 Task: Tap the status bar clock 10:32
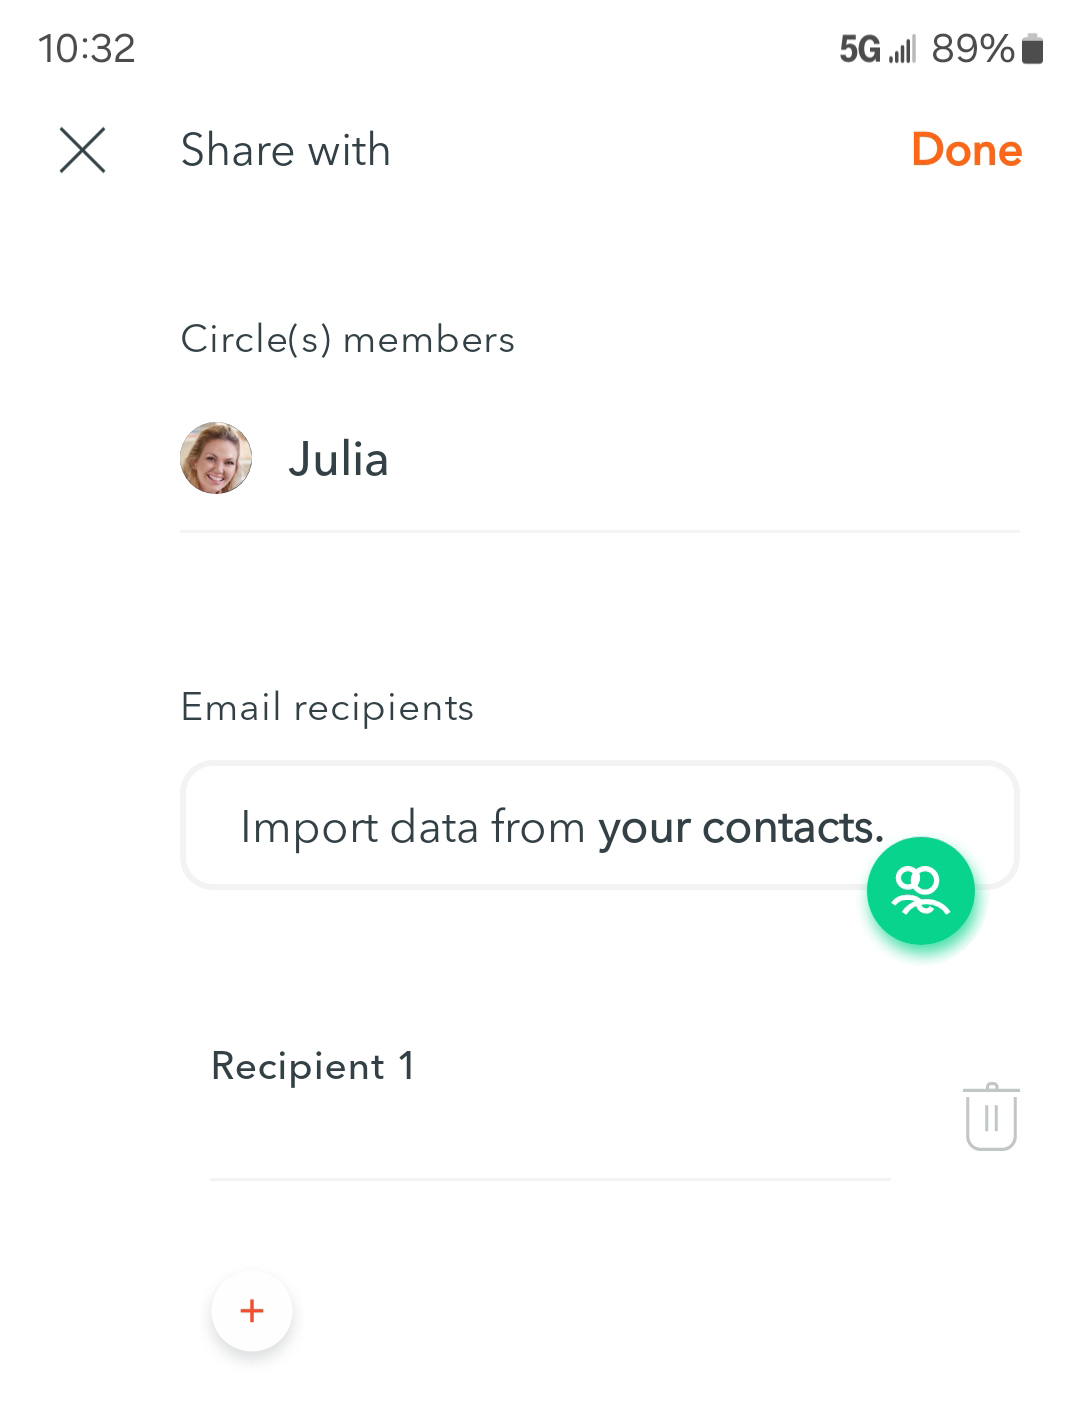tap(87, 48)
